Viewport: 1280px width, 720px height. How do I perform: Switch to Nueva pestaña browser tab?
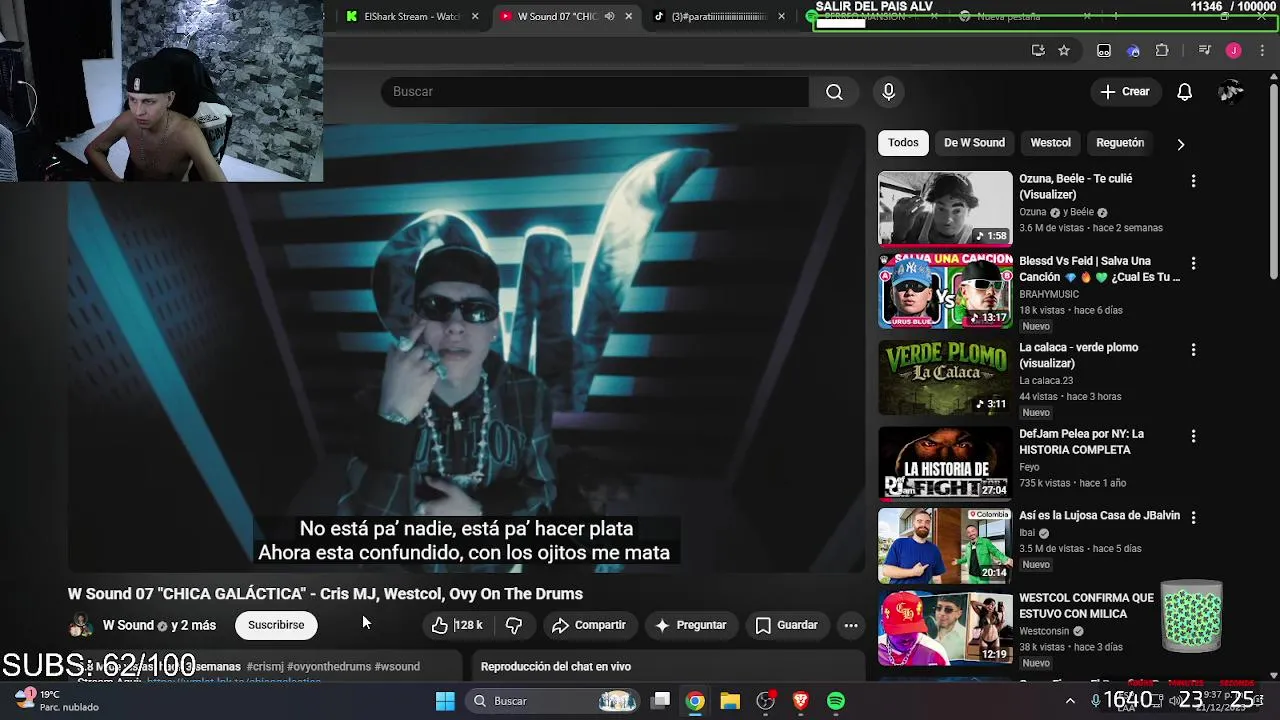(1020, 16)
